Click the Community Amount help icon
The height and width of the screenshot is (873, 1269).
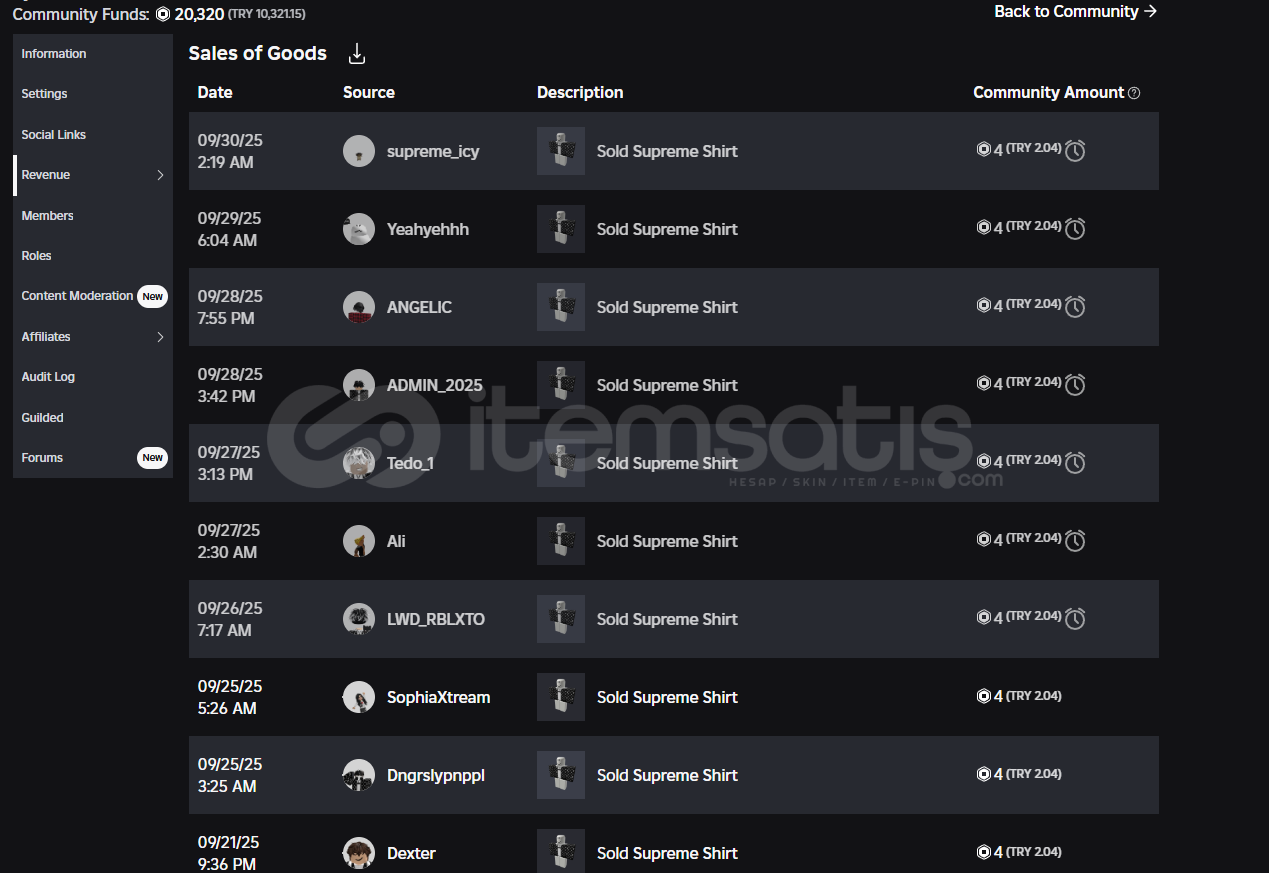[x=1134, y=93]
